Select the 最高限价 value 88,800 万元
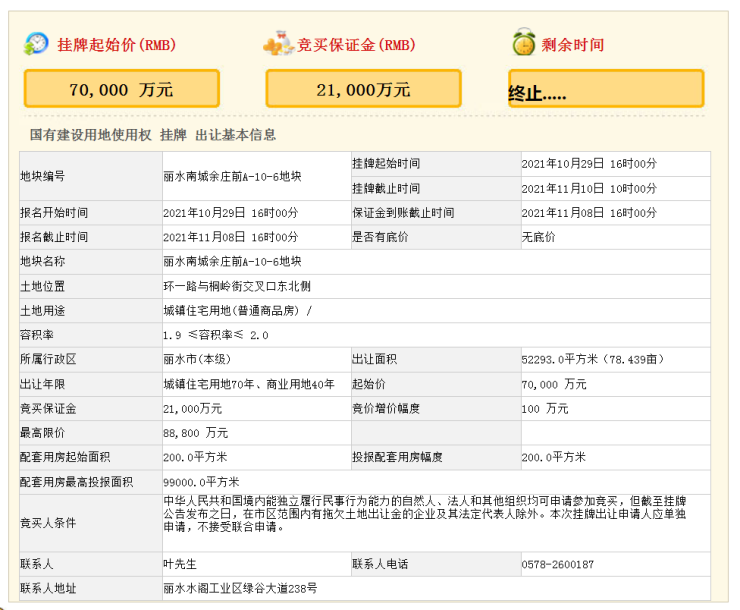 pyautogui.click(x=195, y=433)
